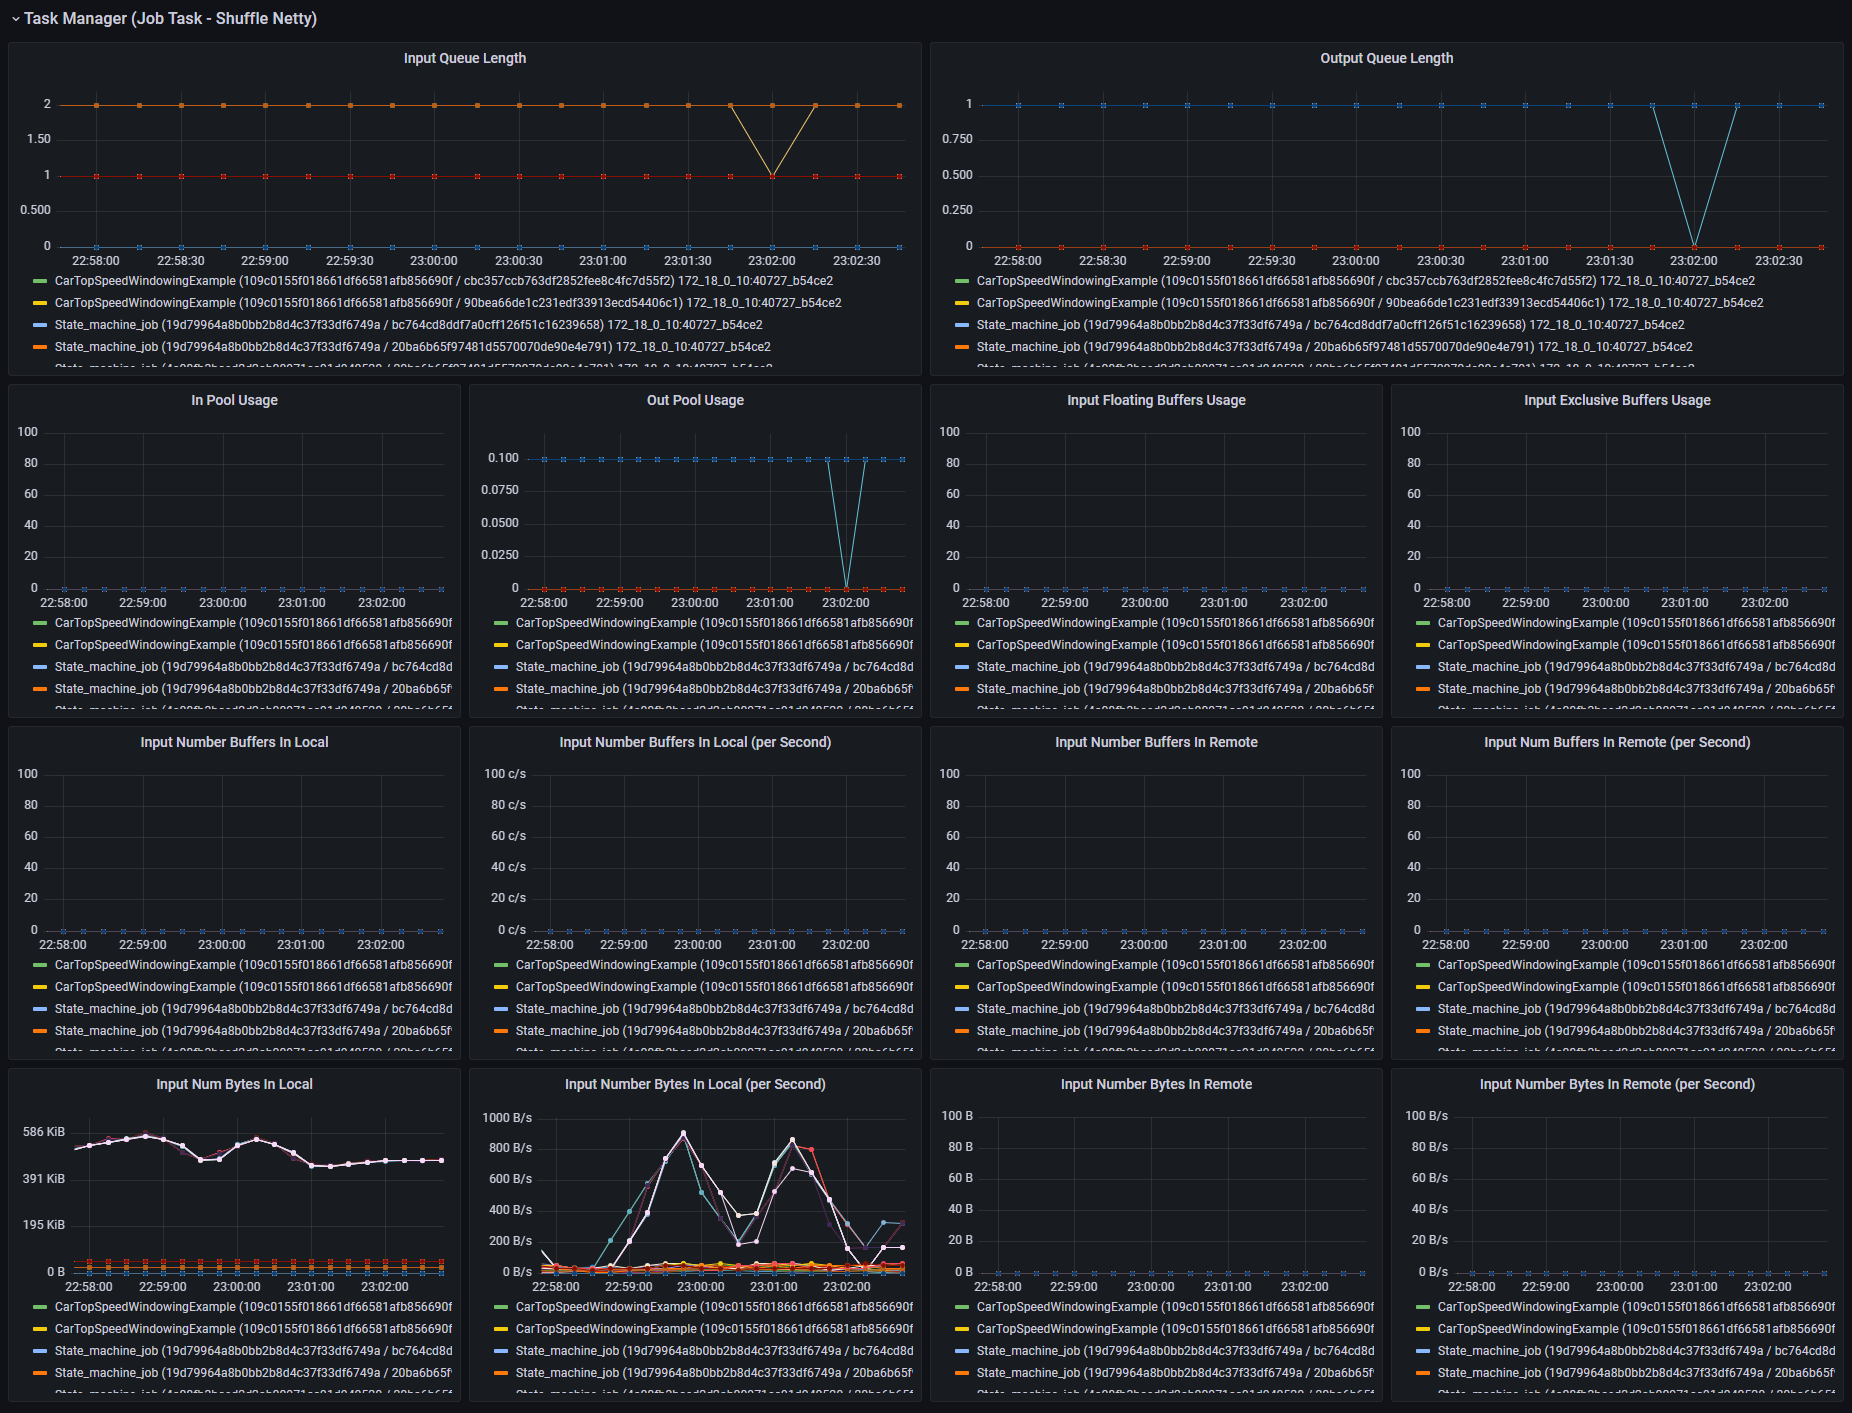Toggle State_machine_job 20ba6b65f in Input Exclusive Buffers Usage

[x=1636, y=689]
